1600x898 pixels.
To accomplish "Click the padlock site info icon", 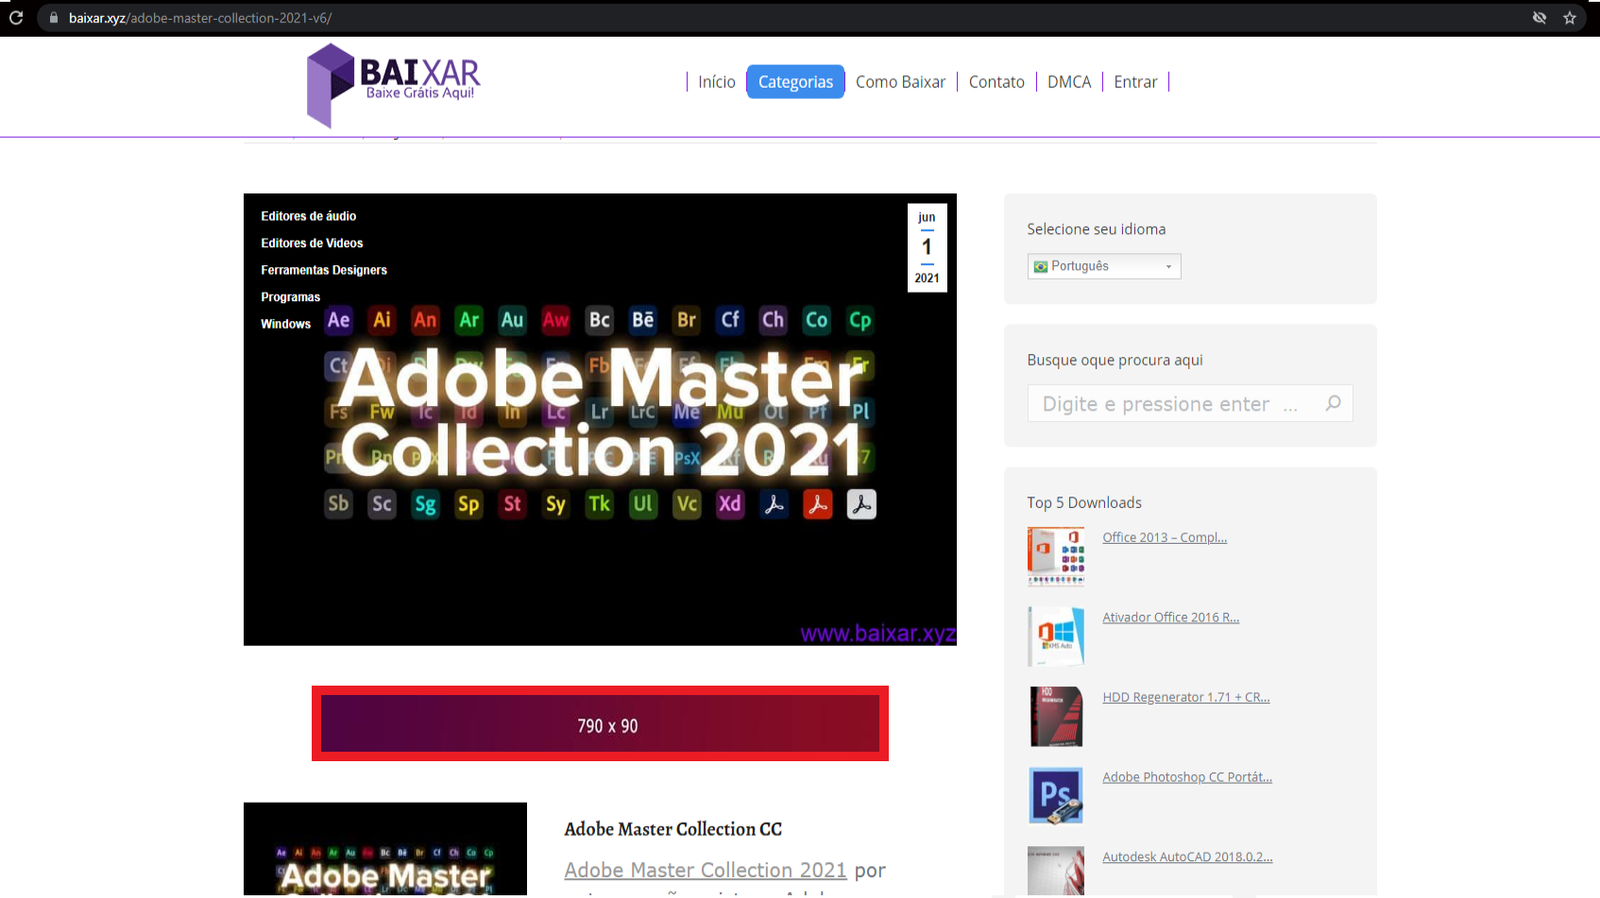I will 54,18.
